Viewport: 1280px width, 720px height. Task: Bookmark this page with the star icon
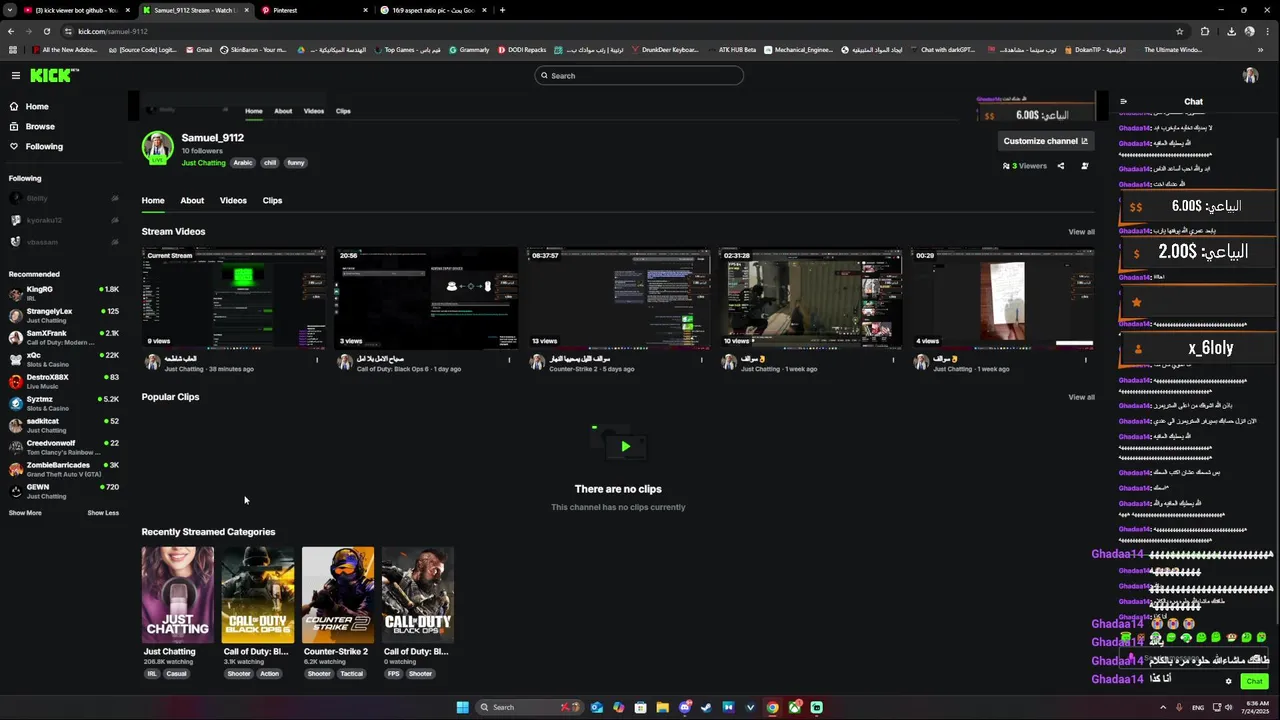coord(1180,31)
